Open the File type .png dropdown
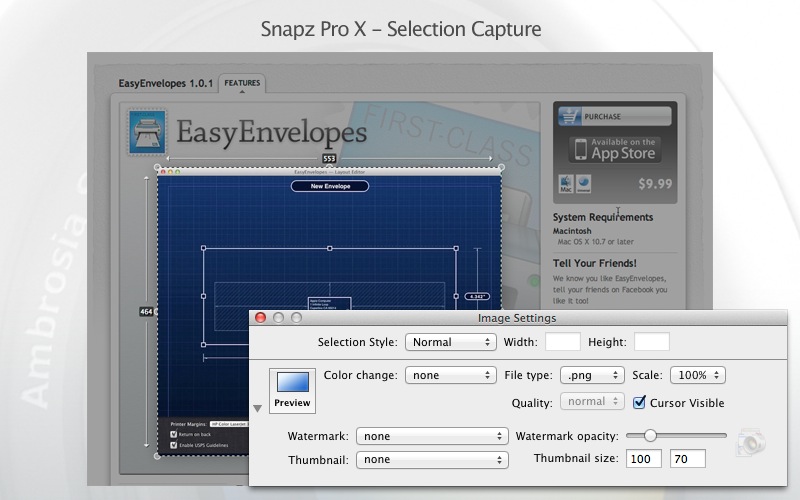 592,375
